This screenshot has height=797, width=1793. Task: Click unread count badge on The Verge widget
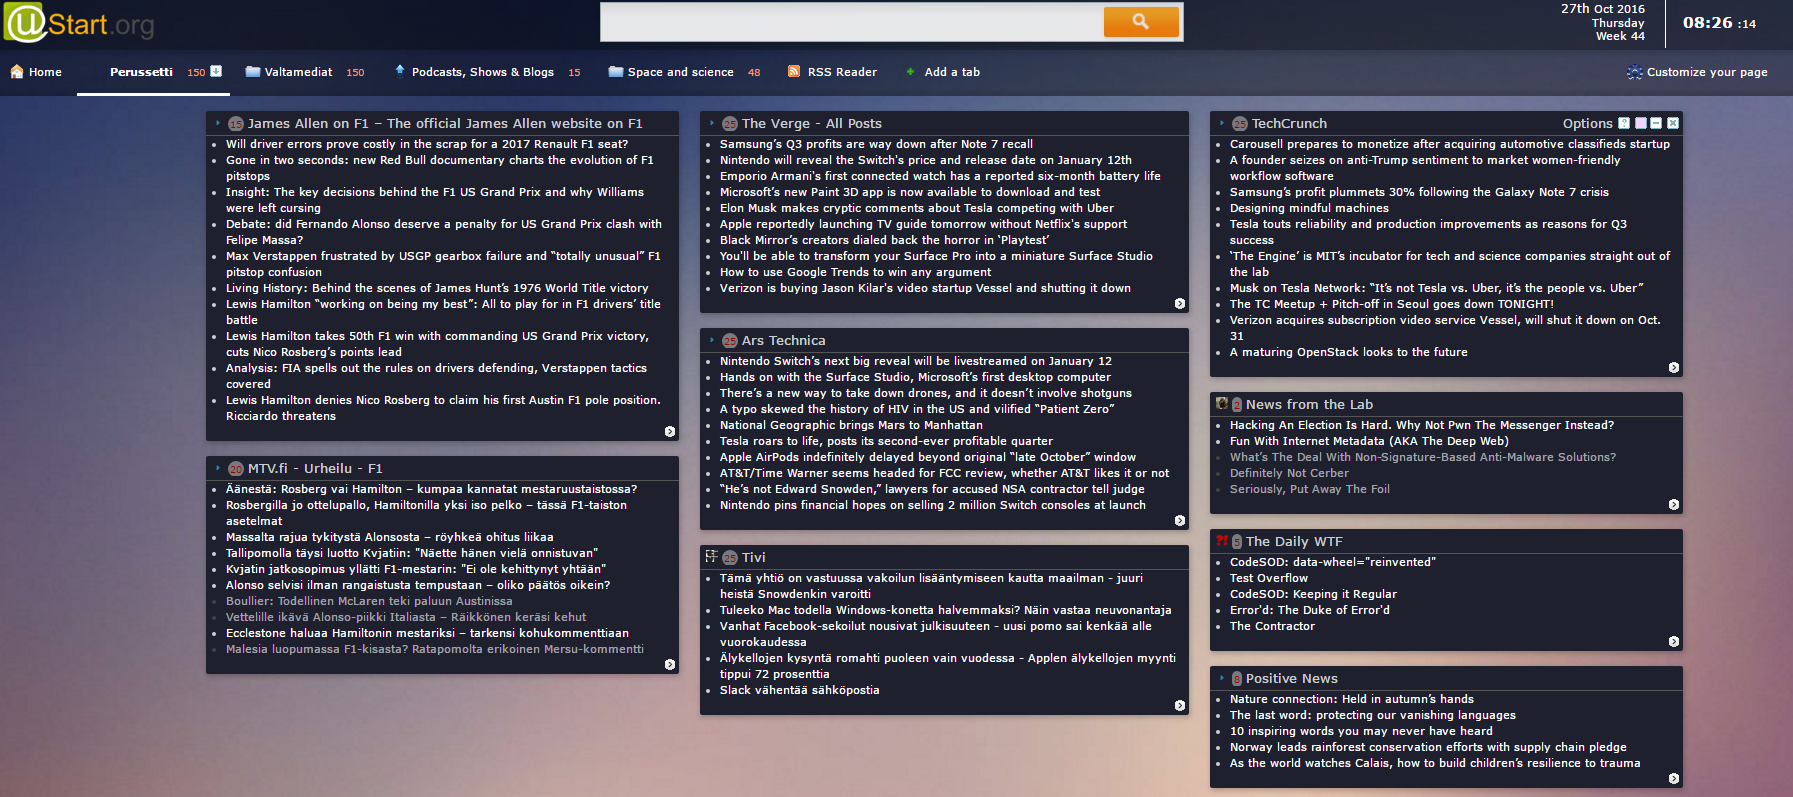point(730,124)
